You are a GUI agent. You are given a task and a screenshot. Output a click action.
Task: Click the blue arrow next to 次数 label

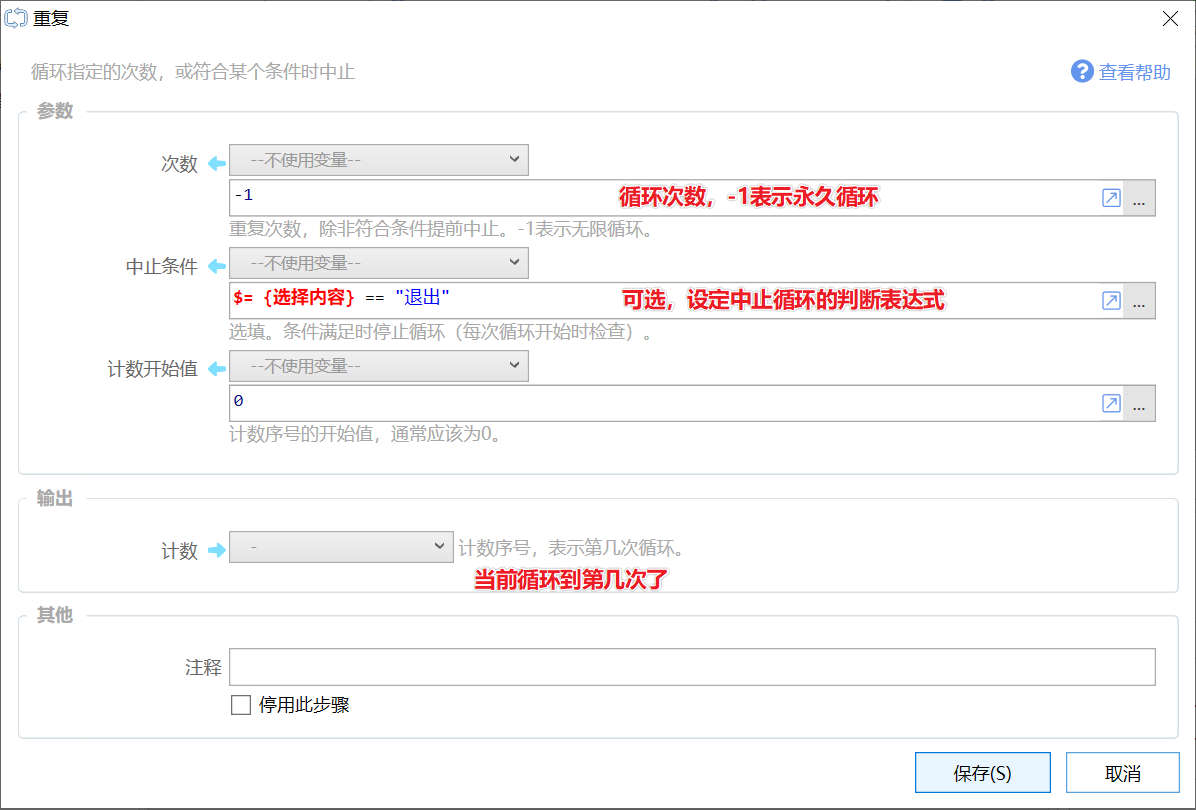tap(217, 163)
